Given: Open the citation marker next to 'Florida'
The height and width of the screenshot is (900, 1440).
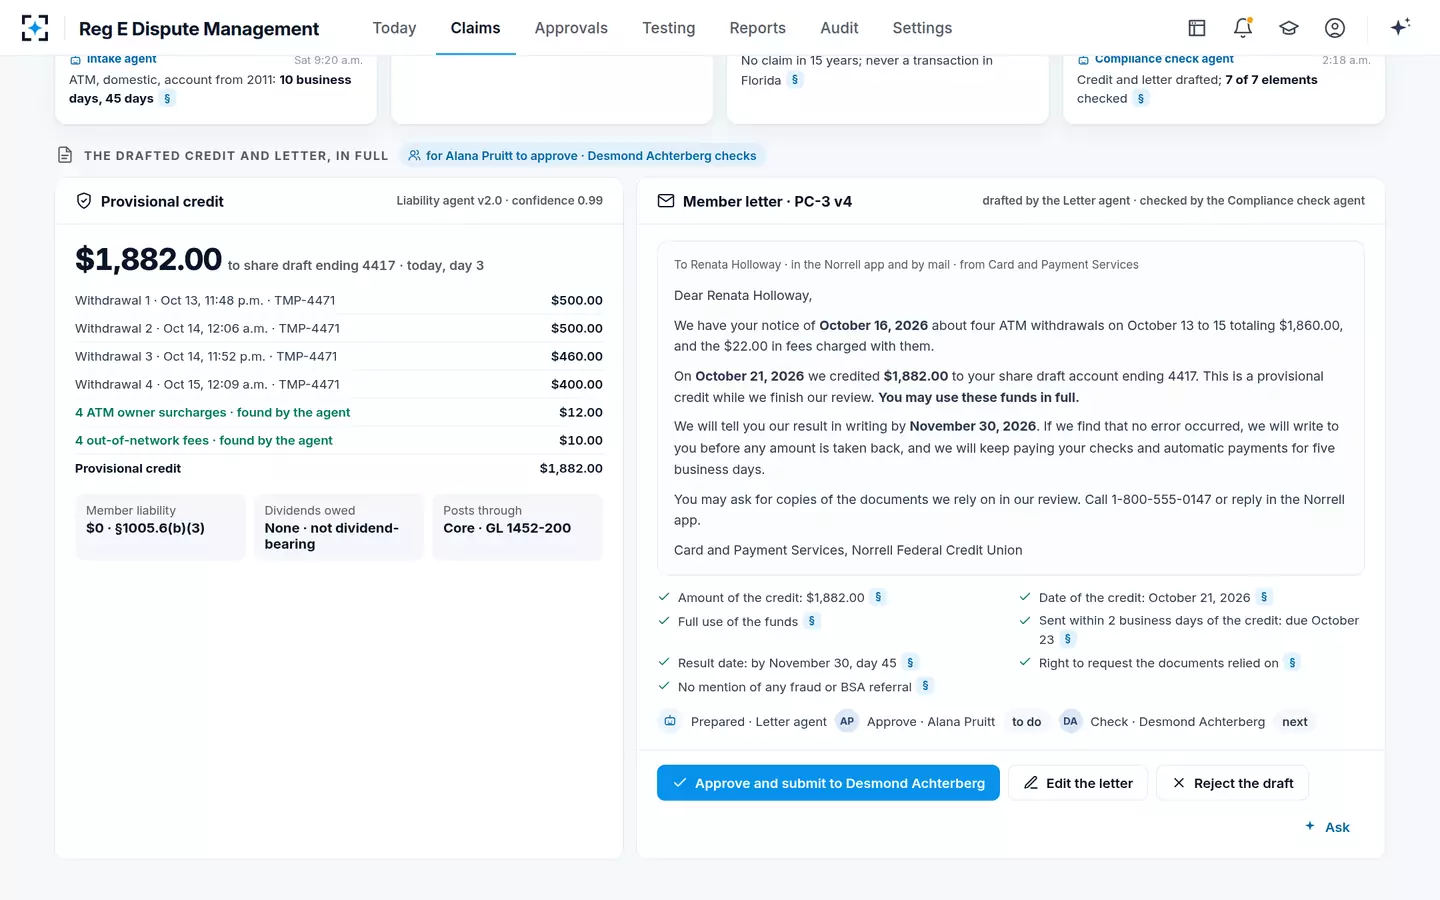Looking at the screenshot, I should click(795, 80).
